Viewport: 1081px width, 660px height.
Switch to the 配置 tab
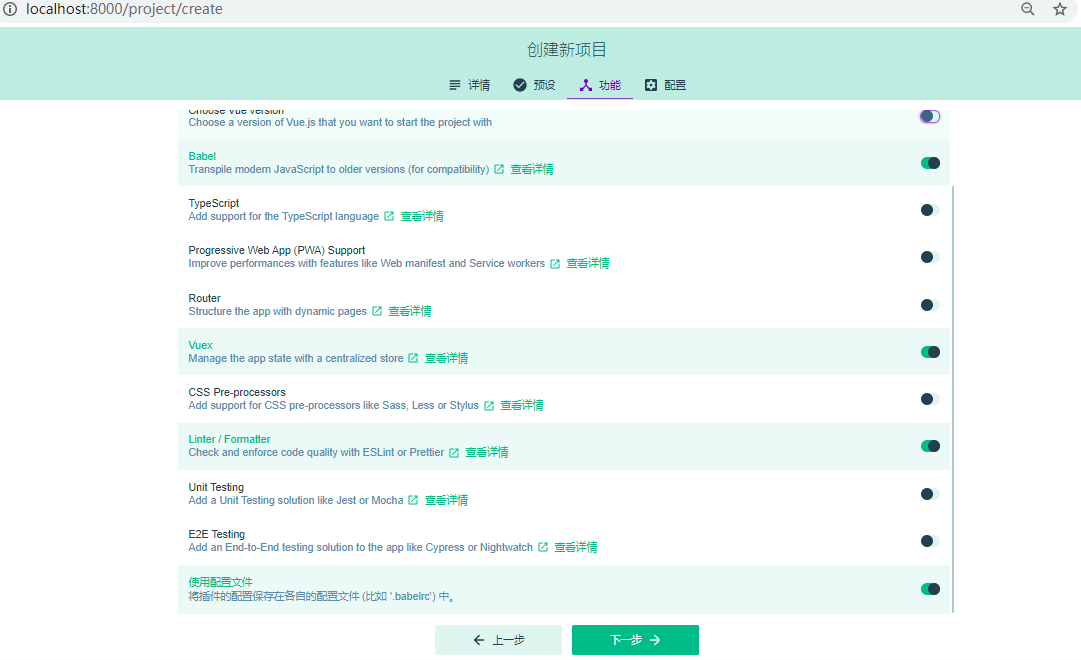(665, 85)
